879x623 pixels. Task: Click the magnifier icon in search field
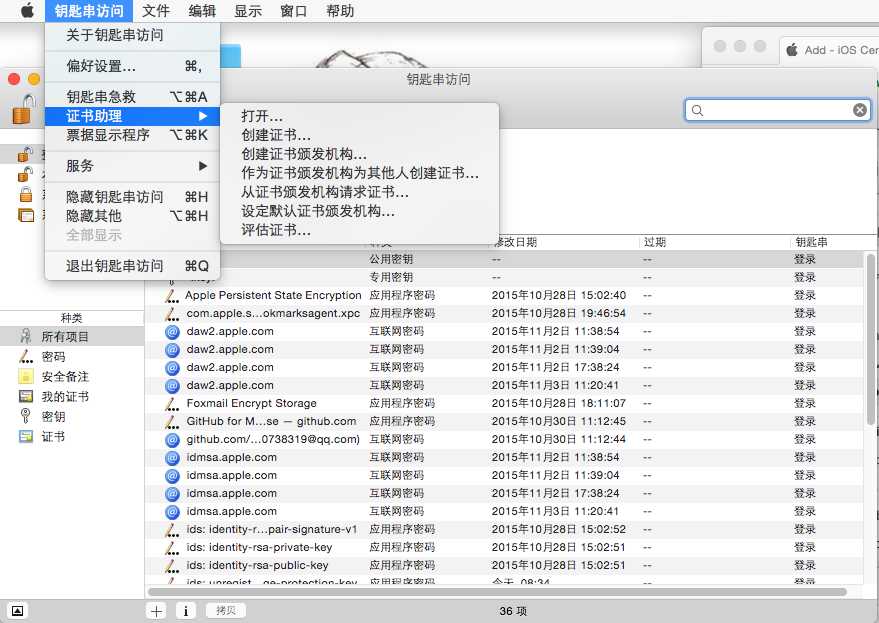click(x=697, y=110)
